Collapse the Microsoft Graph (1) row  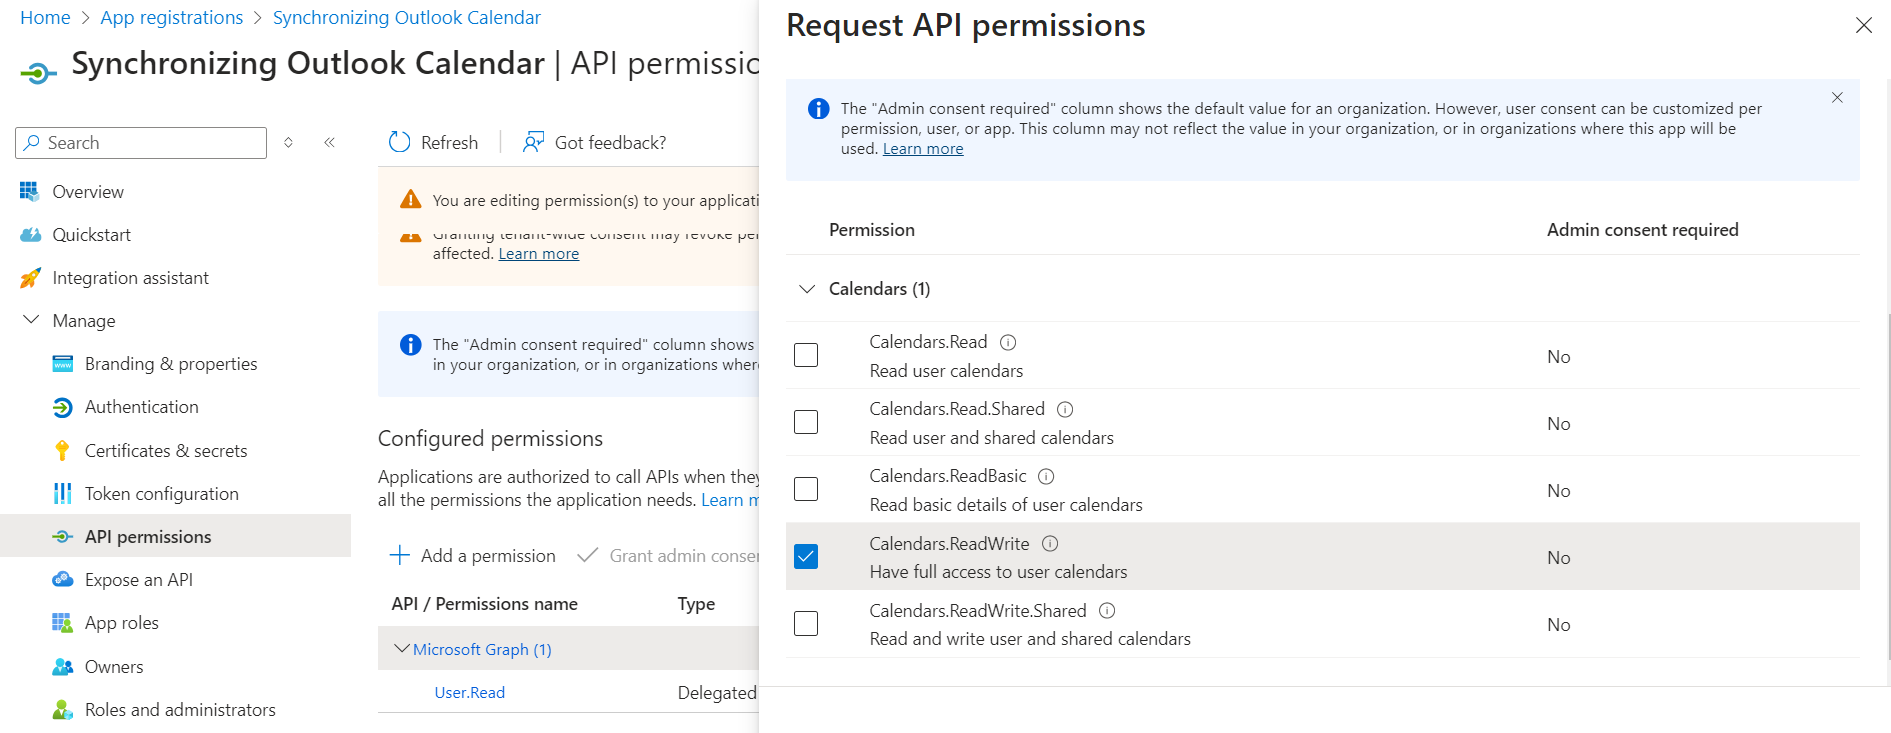point(402,649)
